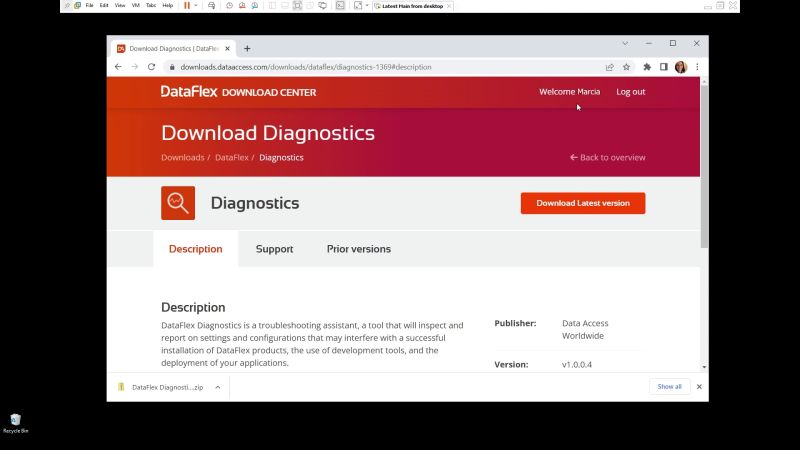Image resolution: width=800 pixels, height=450 pixels.
Task: Open the Edit menu in VMware toolbar
Action: pyautogui.click(x=104, y=6)
